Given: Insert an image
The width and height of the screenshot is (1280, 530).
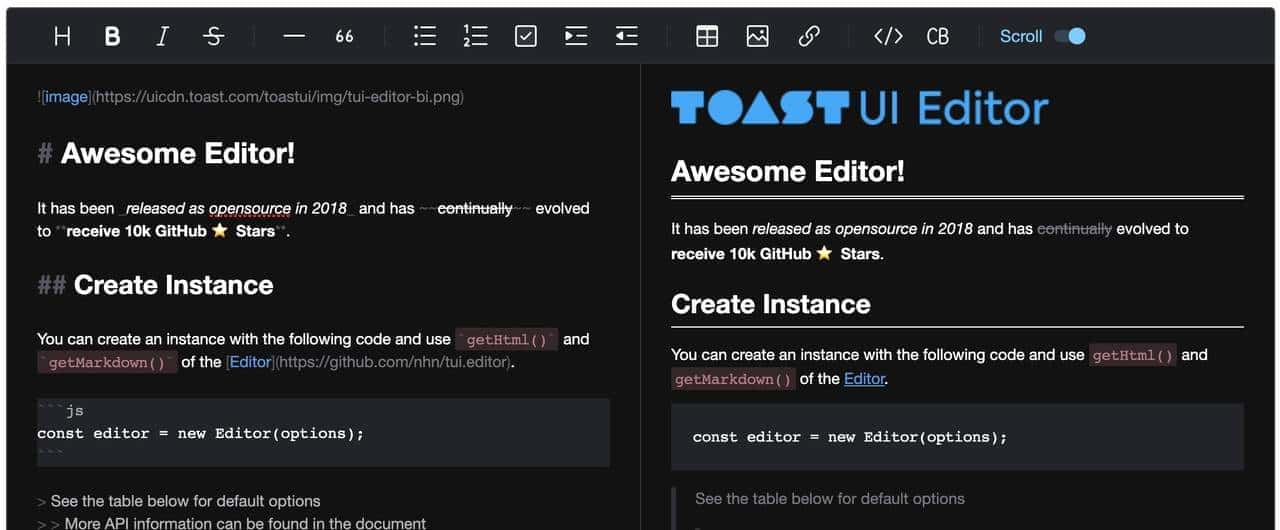Looking at the screenshot, I should coord(758,36).
